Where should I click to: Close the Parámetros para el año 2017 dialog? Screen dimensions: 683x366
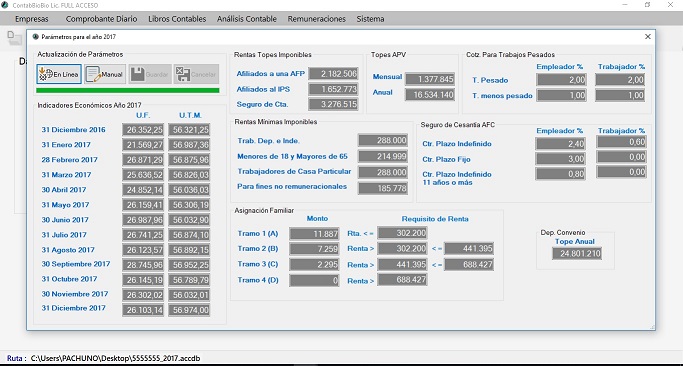pyautogui.click(x=648, y=37)
